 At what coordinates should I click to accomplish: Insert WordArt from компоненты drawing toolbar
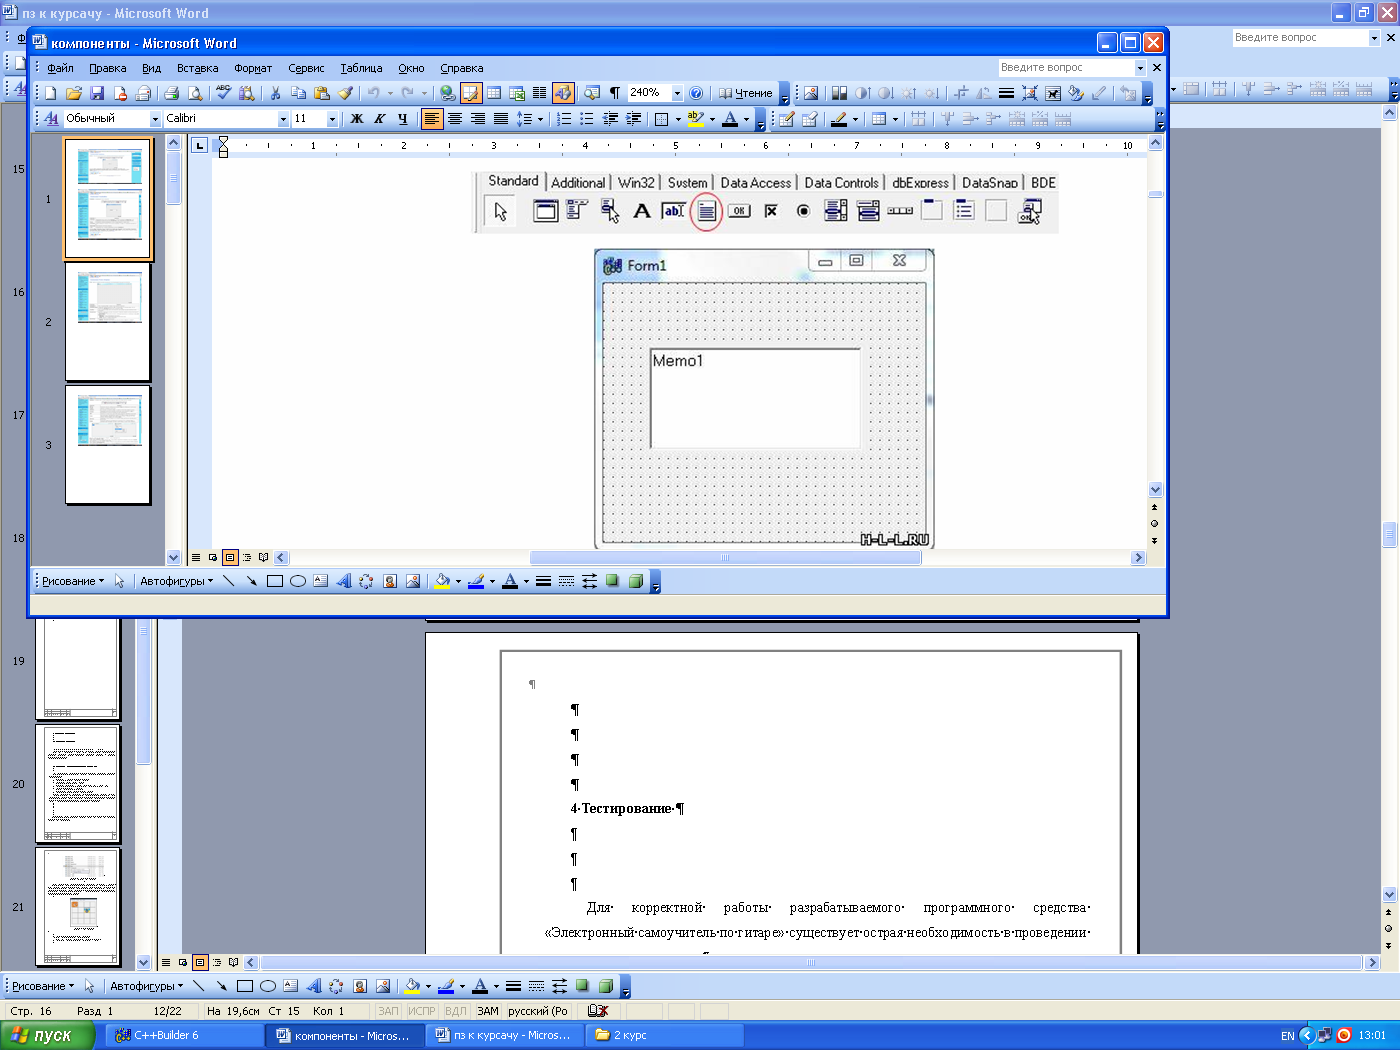click(344, 581)
